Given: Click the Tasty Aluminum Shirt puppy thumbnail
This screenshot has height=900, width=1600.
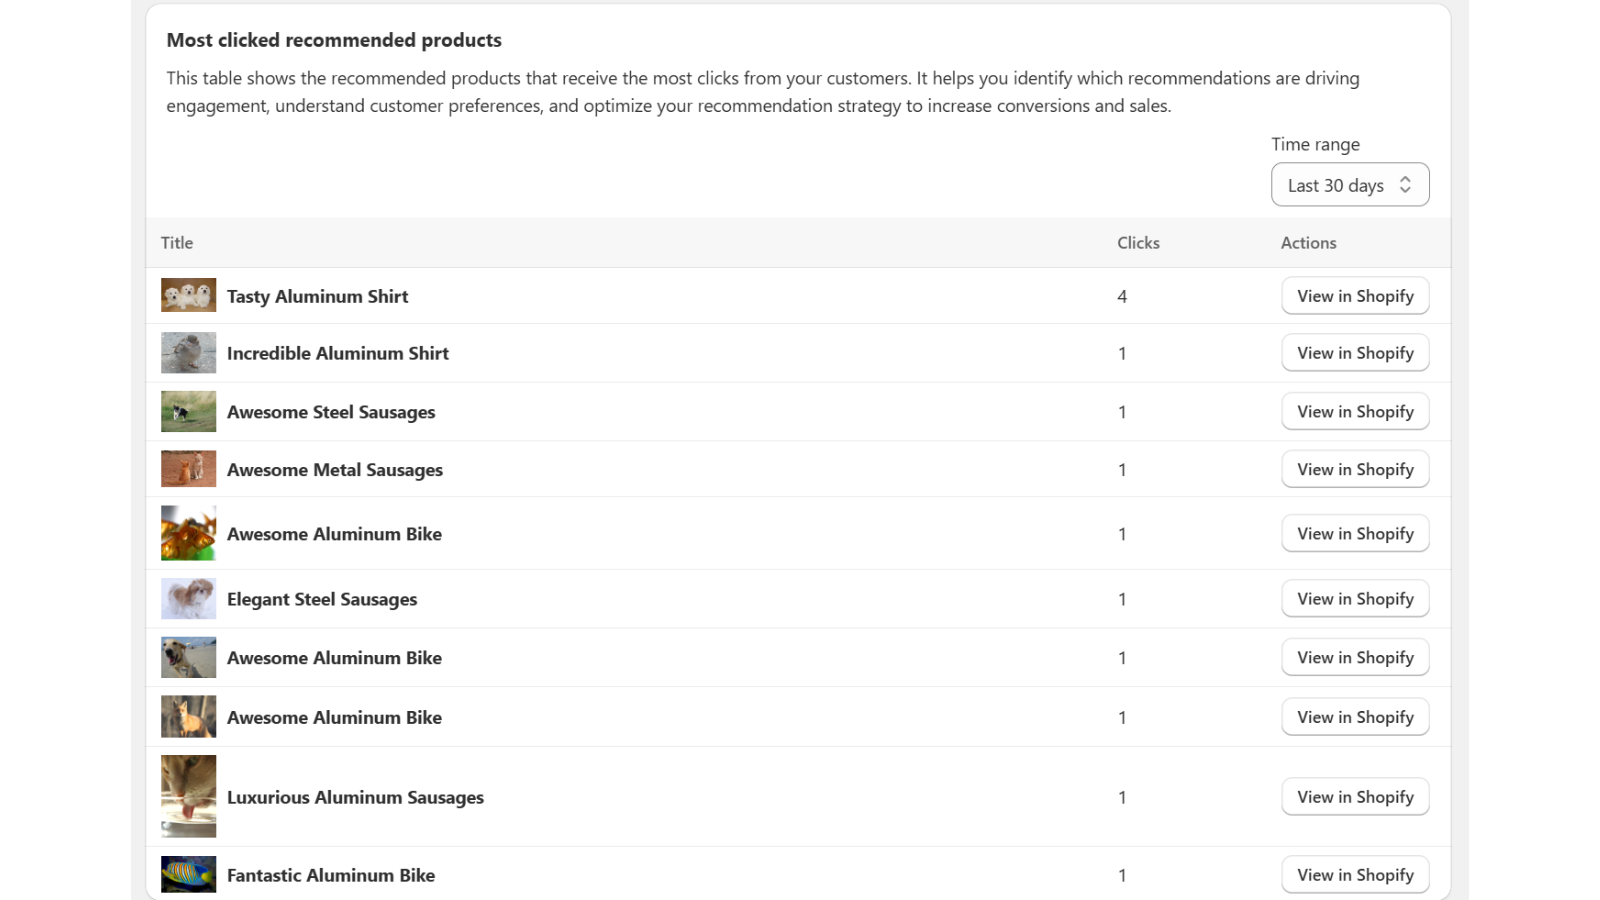Looking at the screenshot, I should click(188, 295).
